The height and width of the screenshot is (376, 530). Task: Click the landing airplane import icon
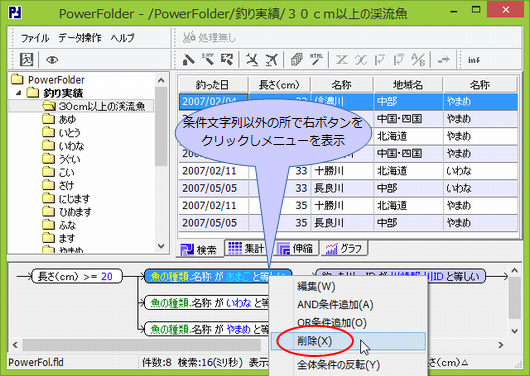252,60
